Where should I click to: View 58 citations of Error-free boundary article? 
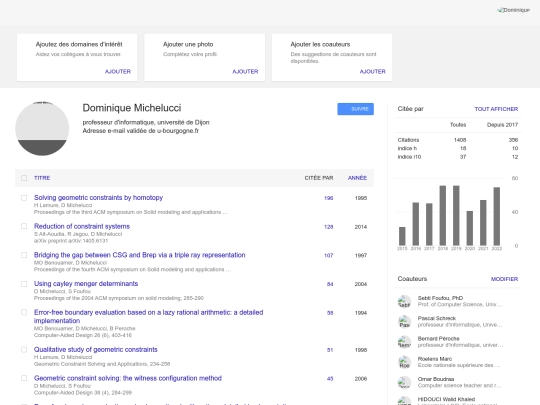(330, 313)
